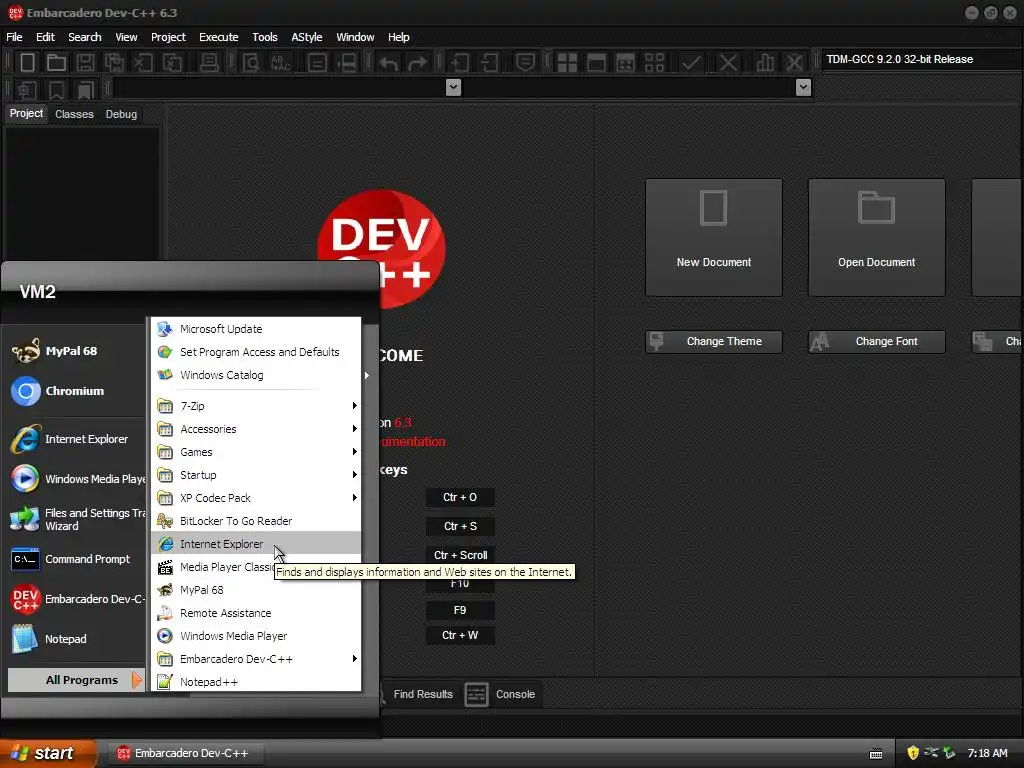The image size is (1024, 768).
Task: Click the Redo arrow toolbar icon
Action: (x=417, y=63)
